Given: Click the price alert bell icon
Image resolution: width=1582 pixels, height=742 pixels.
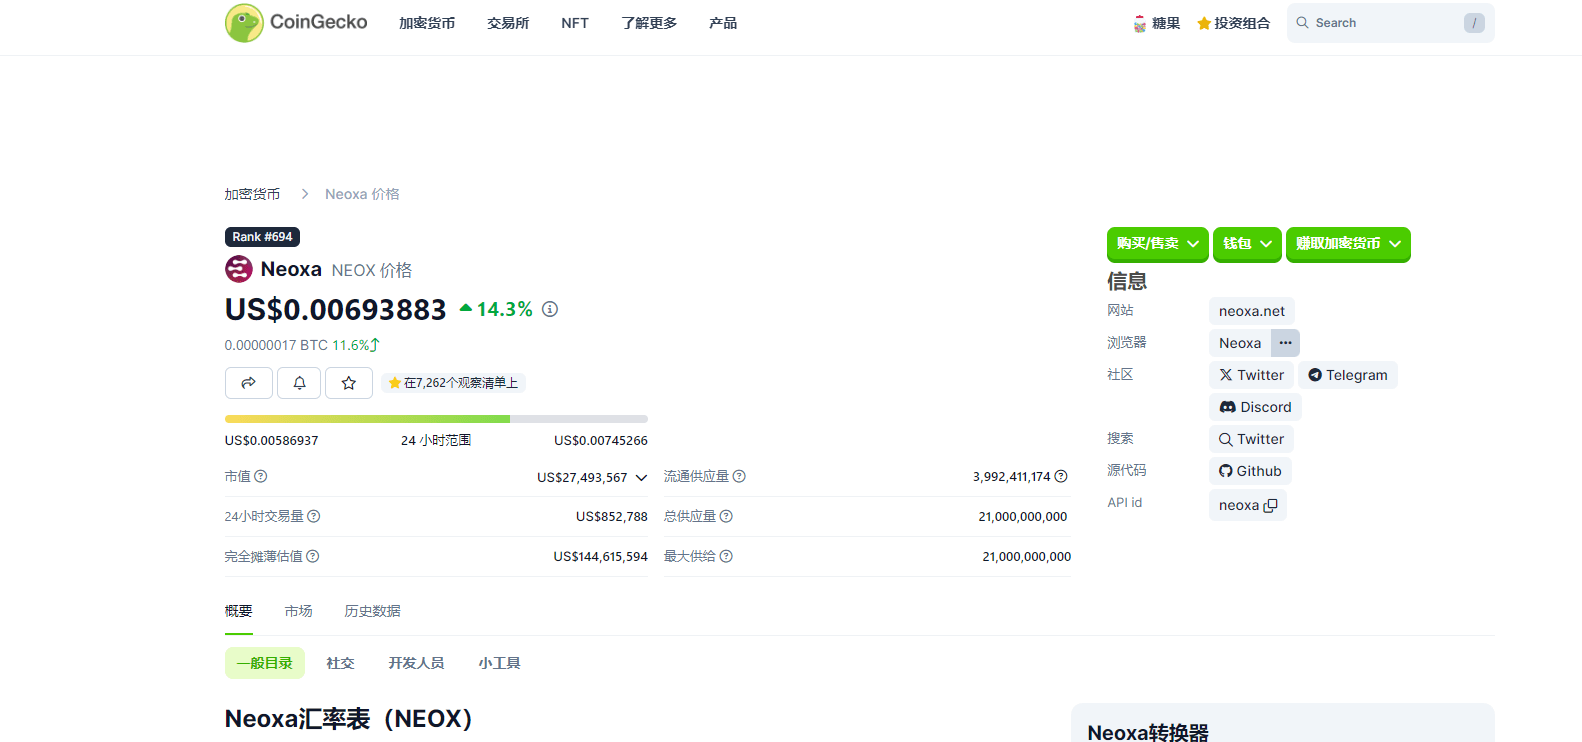Looking at the screenshot, I should 299,383.
